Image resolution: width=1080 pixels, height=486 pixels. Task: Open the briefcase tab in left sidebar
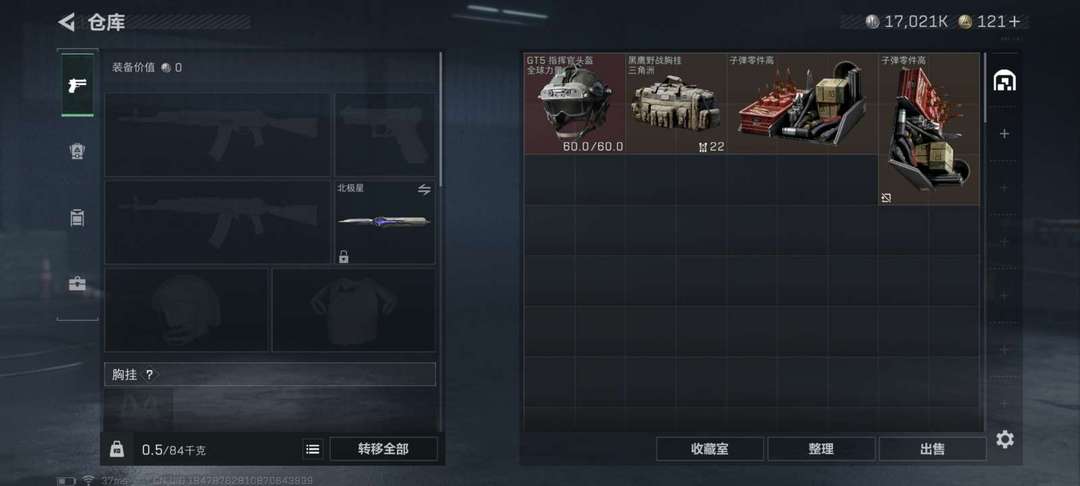[77, 284]
